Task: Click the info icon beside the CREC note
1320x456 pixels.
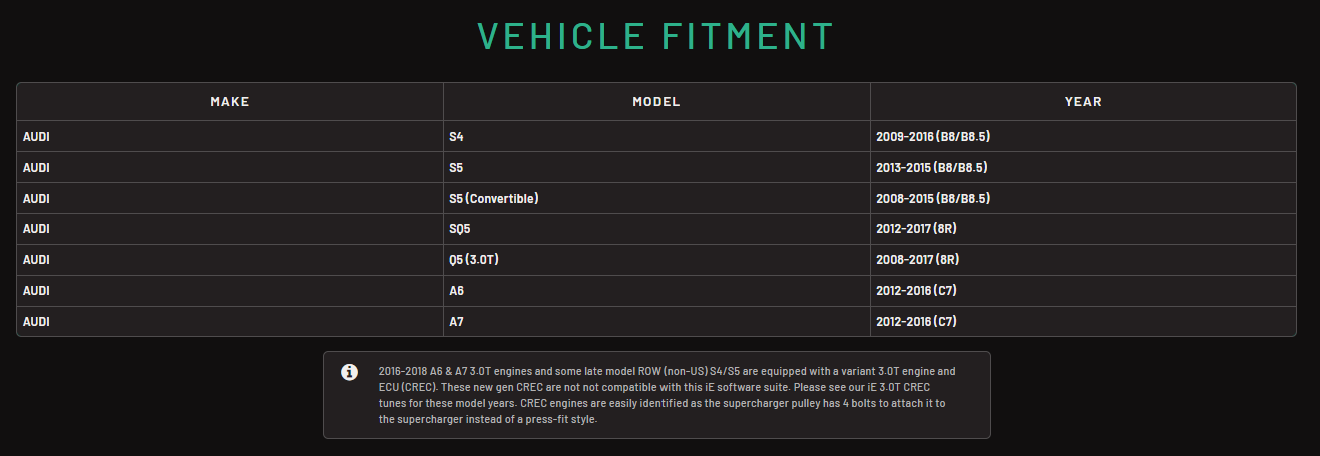Action: 350,372
